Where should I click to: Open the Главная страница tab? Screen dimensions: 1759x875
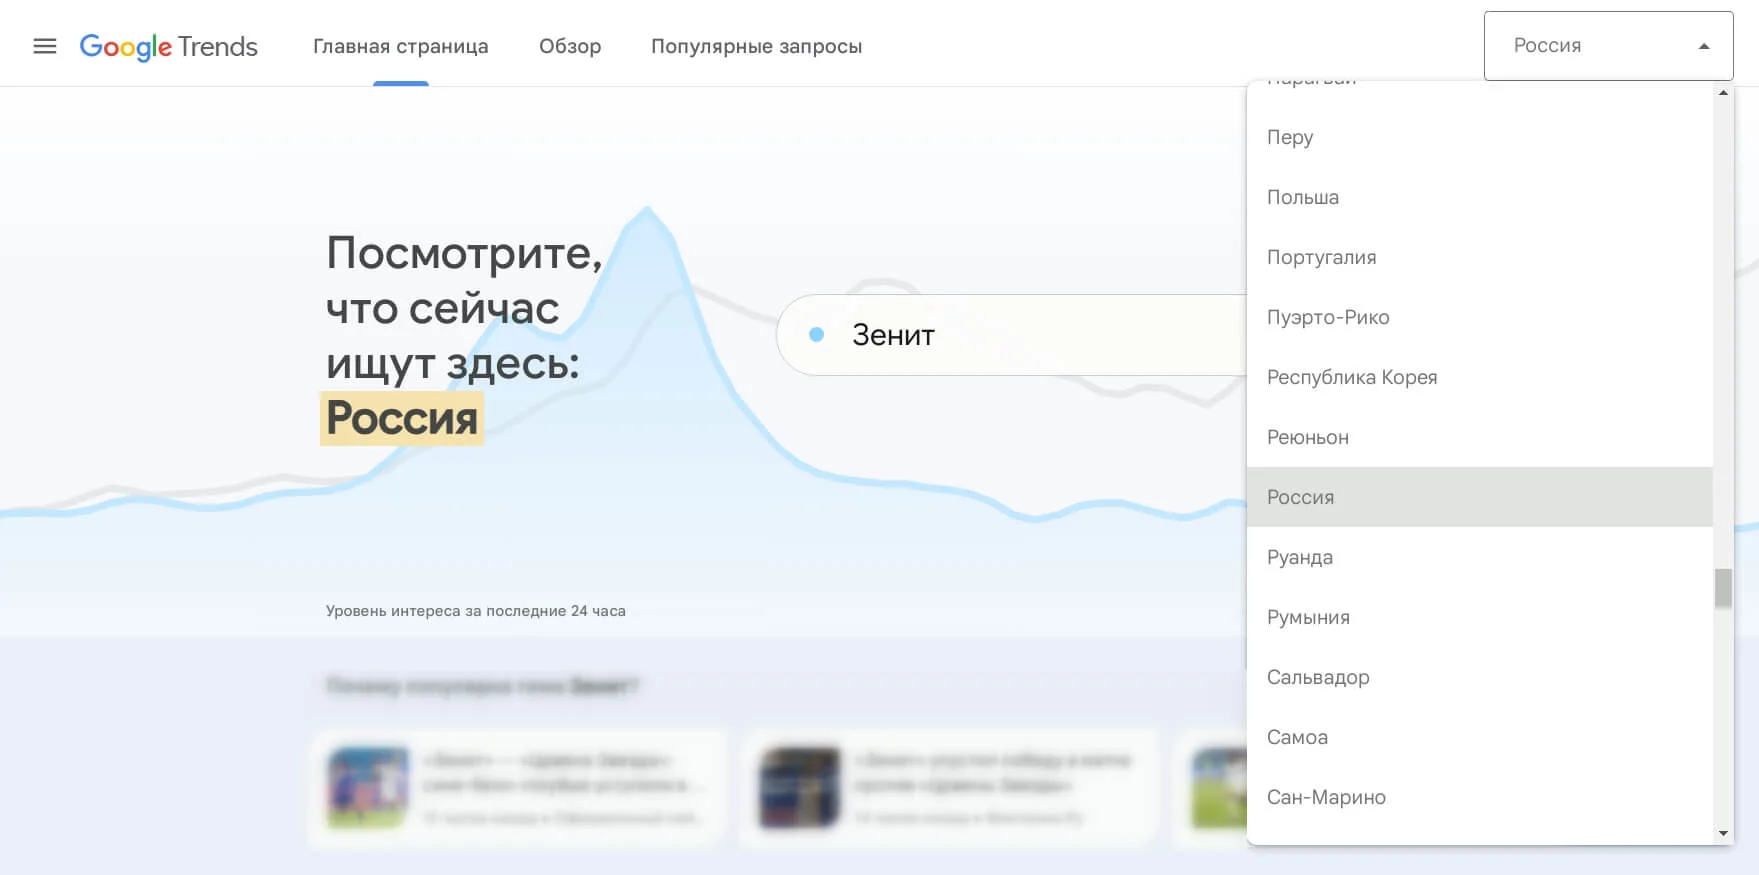pyautogui.click(x=401, y=46)
